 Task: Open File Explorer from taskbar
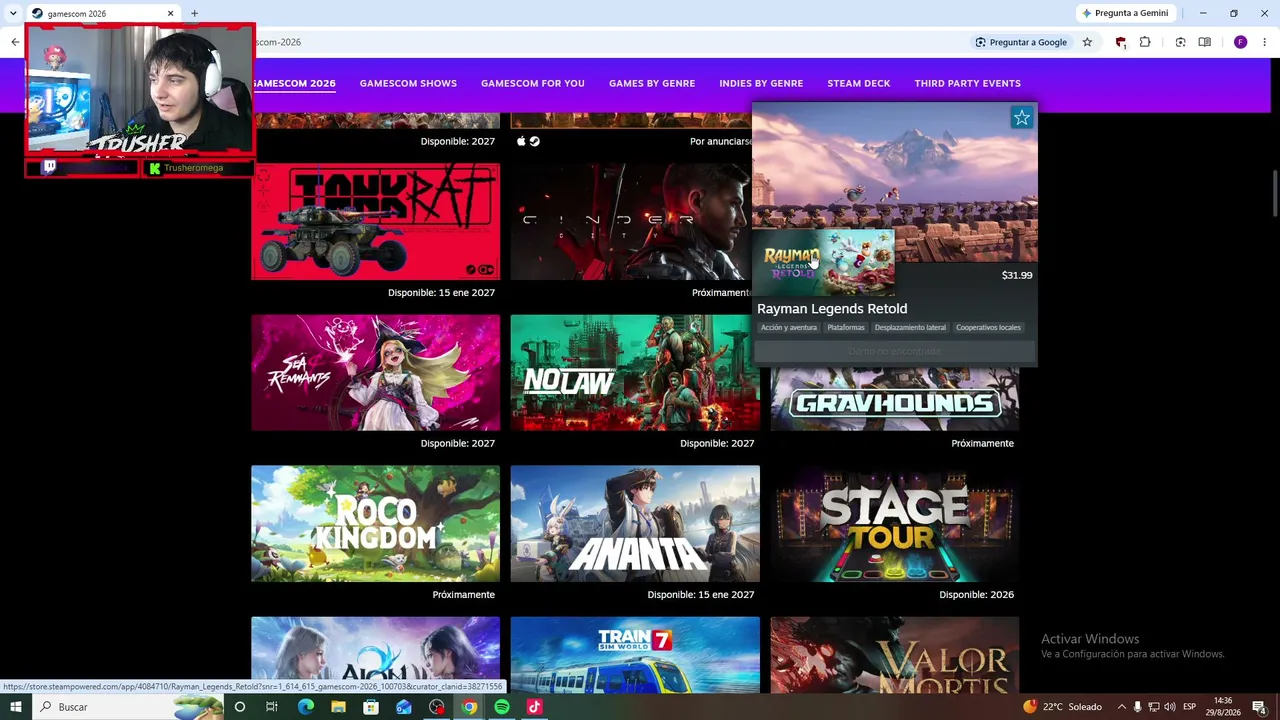[x=338, y=707]
